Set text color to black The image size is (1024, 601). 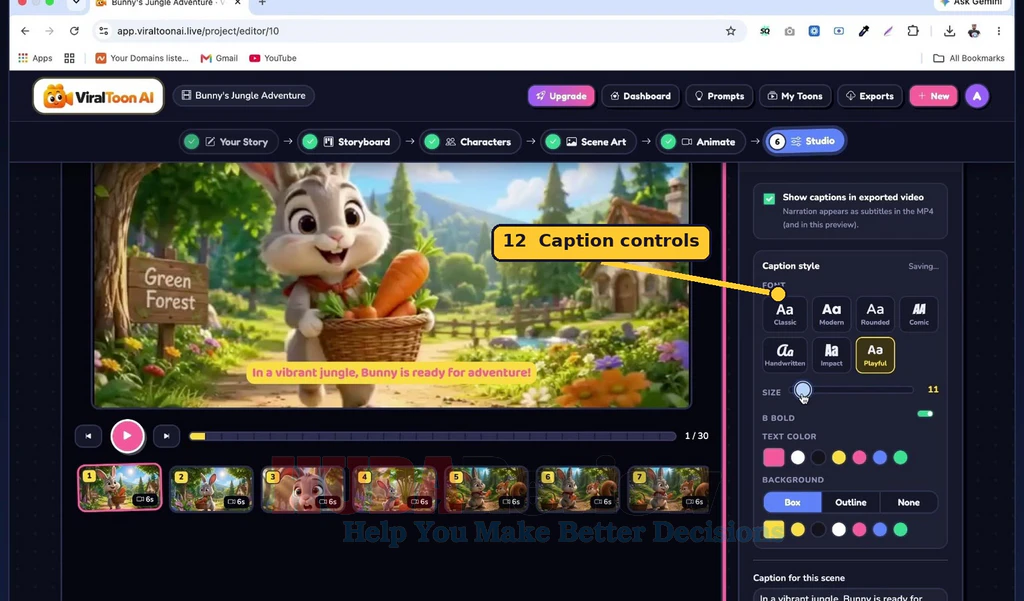pos(818,457)
